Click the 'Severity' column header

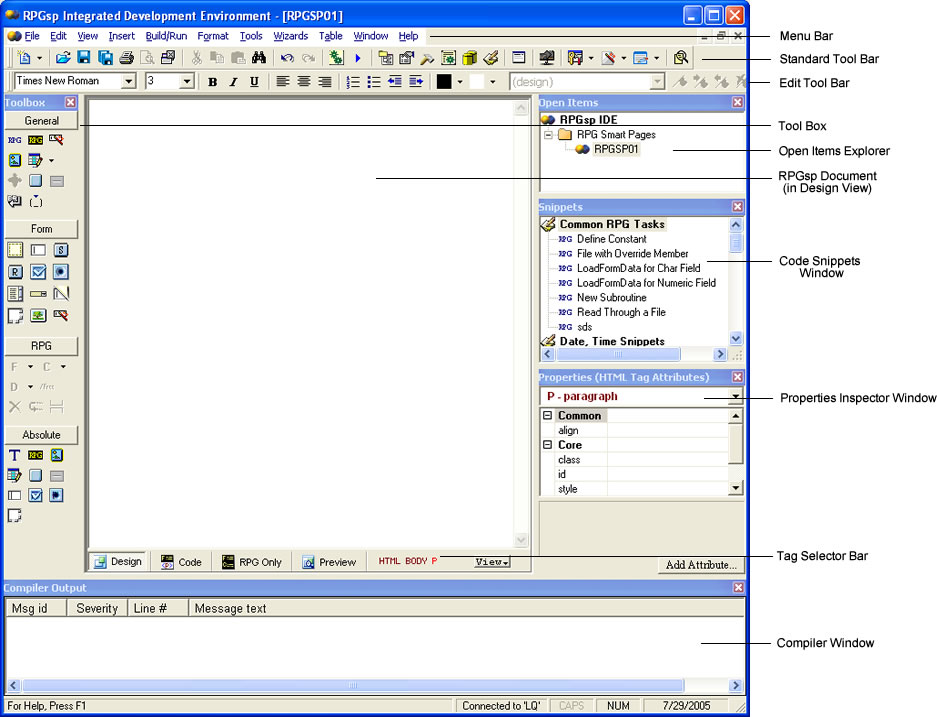(97, 608)
